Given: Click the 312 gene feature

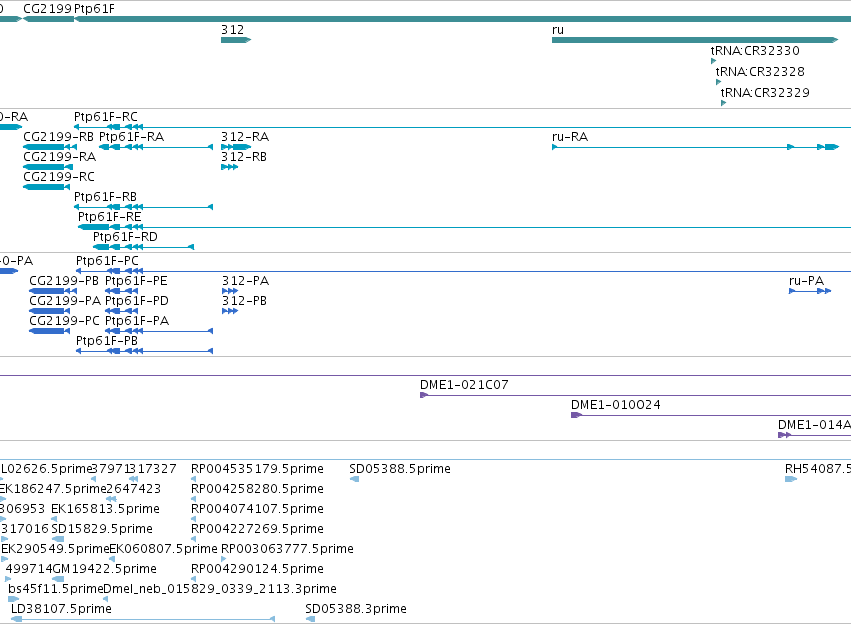Looking at the screenshot, I should tap(236, 40).
